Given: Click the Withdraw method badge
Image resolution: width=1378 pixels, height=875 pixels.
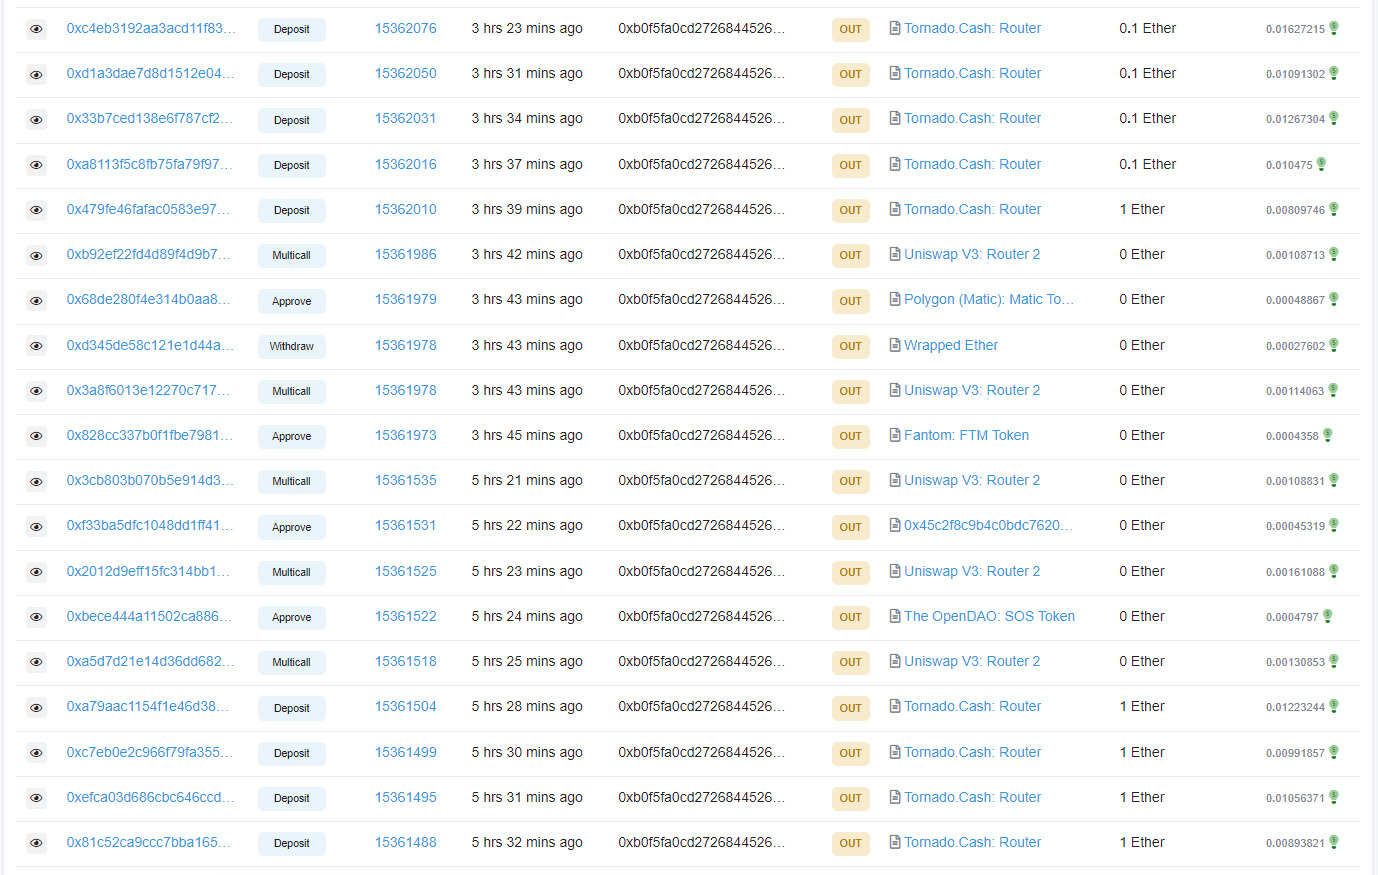Looking at the screenshot, I should coord(292,346).
